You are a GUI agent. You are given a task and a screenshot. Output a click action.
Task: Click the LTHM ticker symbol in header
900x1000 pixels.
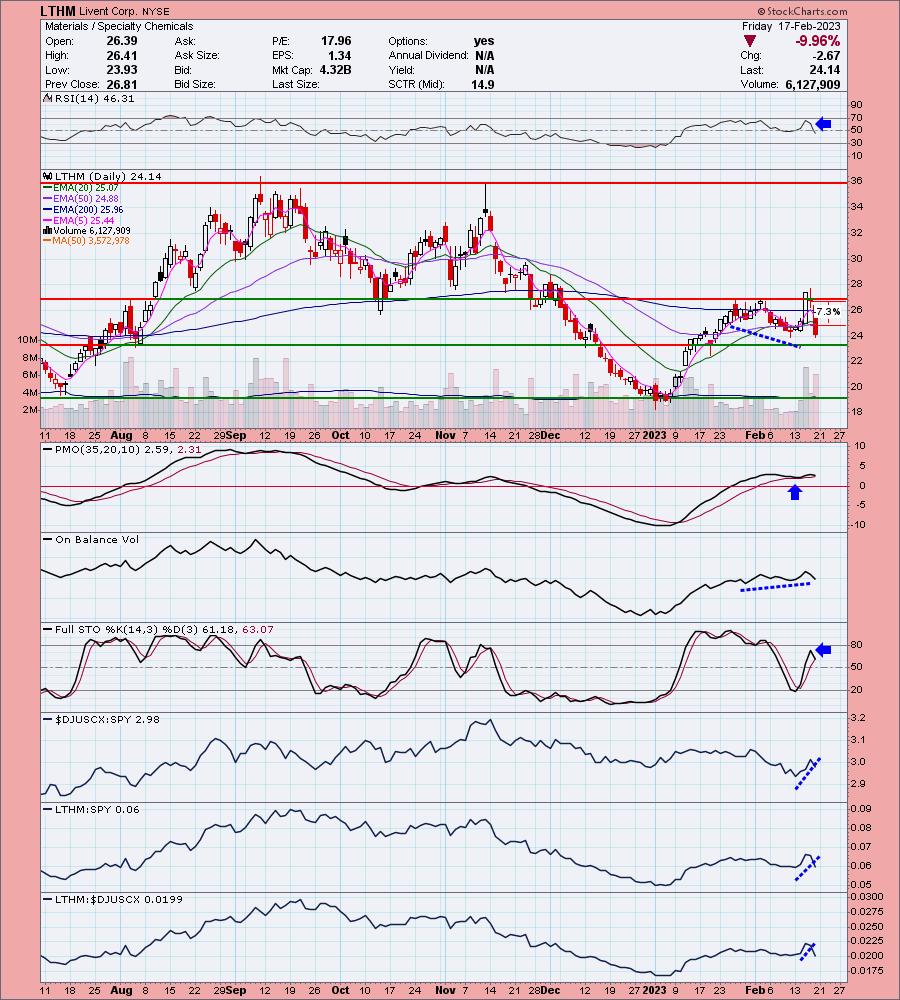coord(57,11)
